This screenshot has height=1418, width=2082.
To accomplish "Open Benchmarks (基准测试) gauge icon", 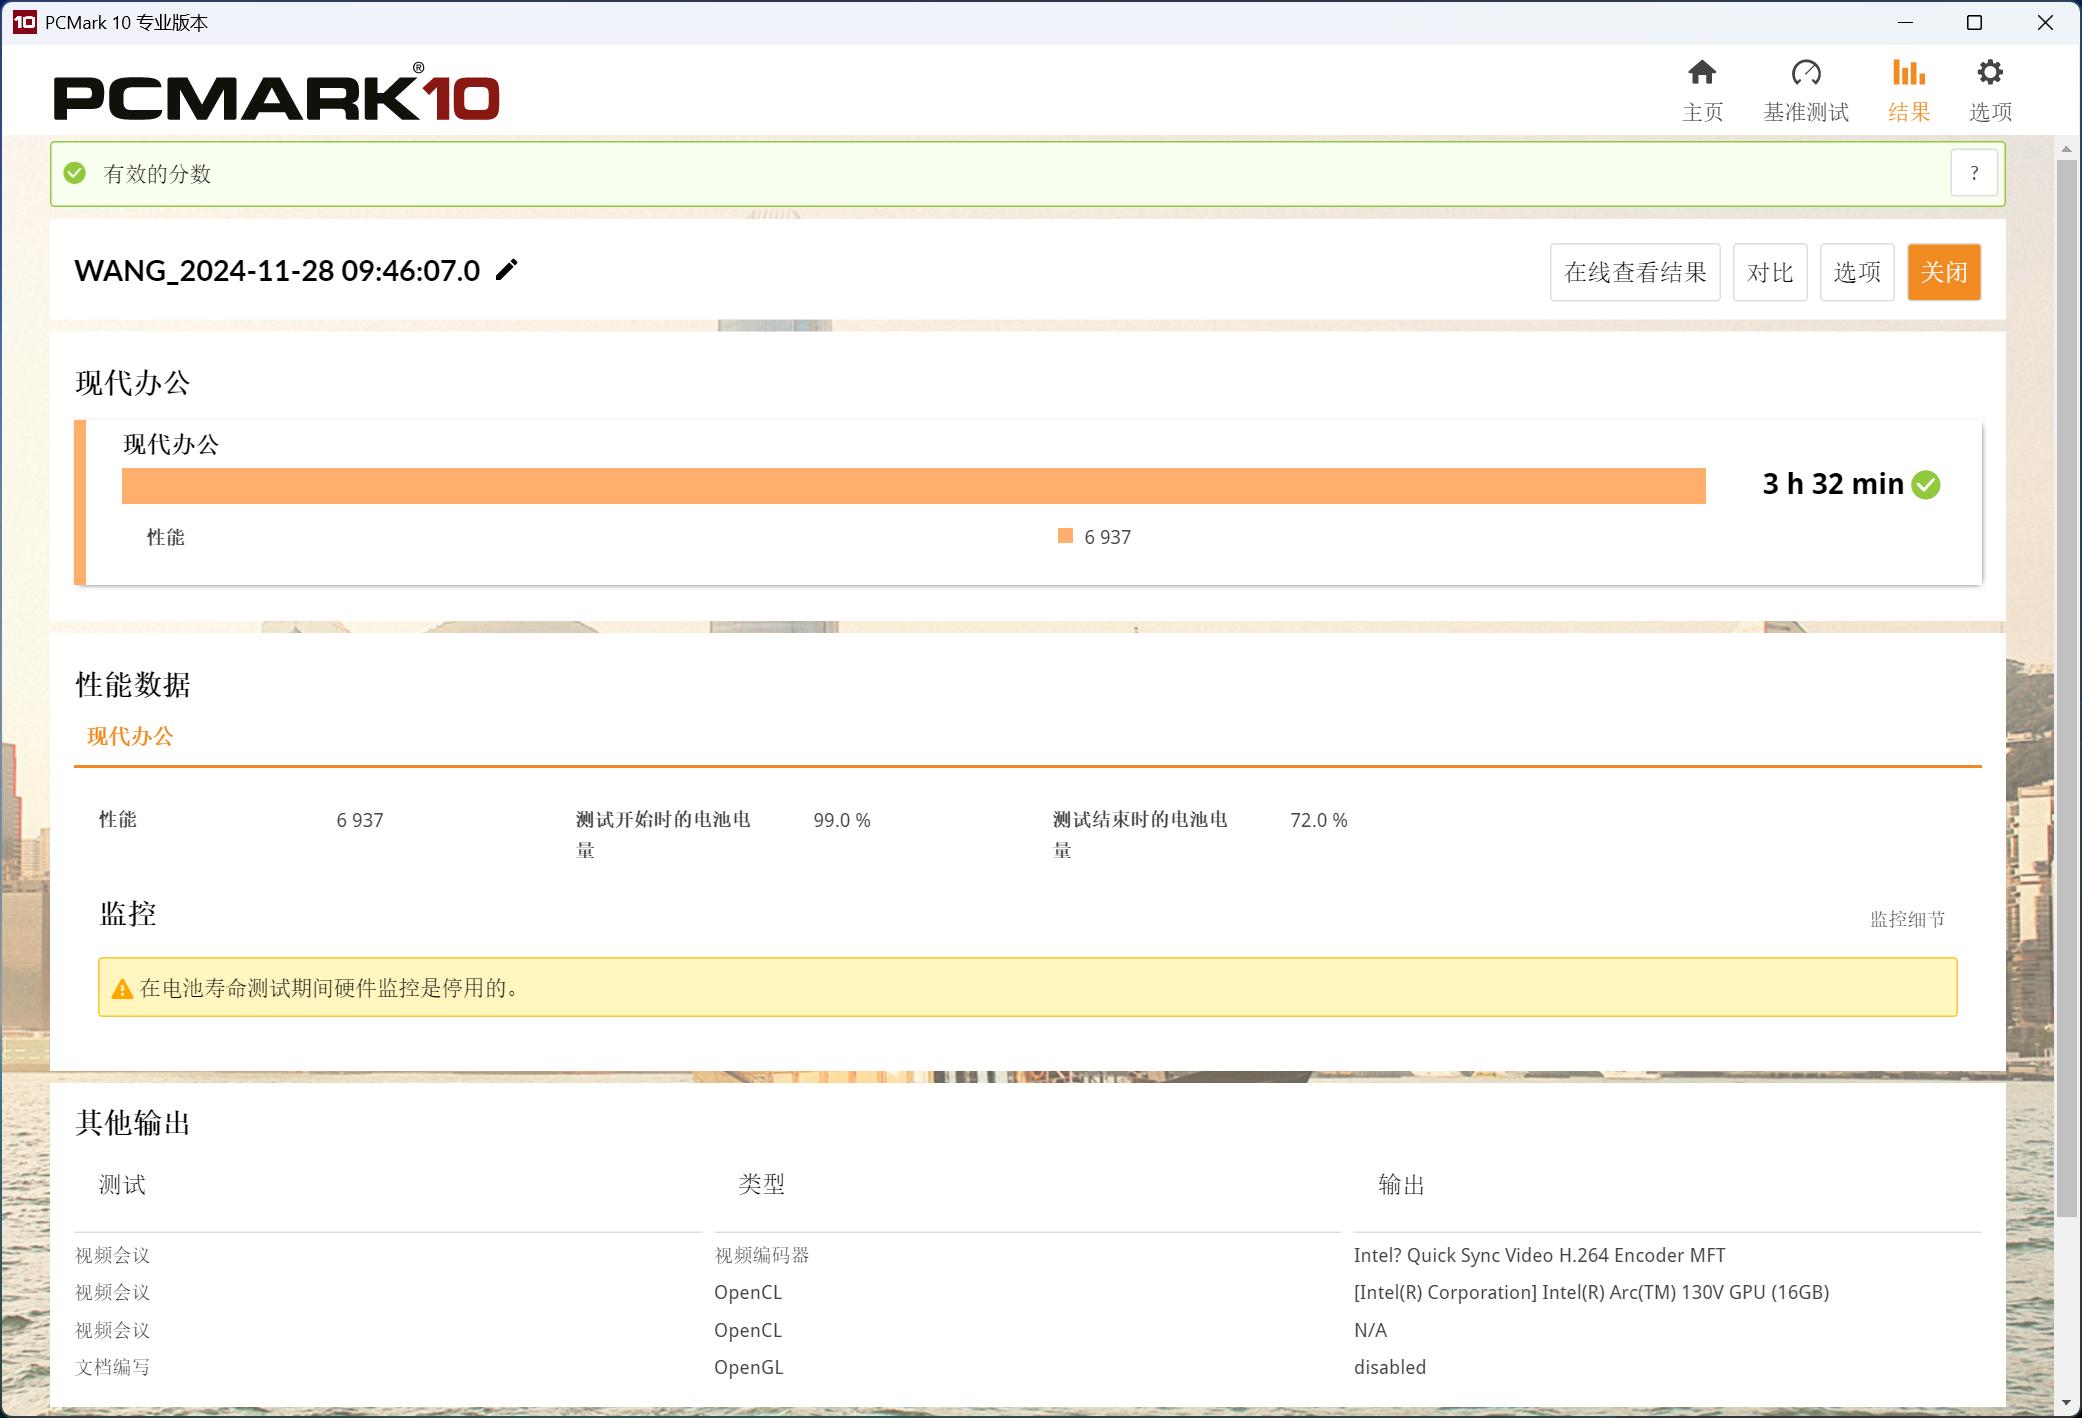I will pyautogui.click(x=1805, y=73).
